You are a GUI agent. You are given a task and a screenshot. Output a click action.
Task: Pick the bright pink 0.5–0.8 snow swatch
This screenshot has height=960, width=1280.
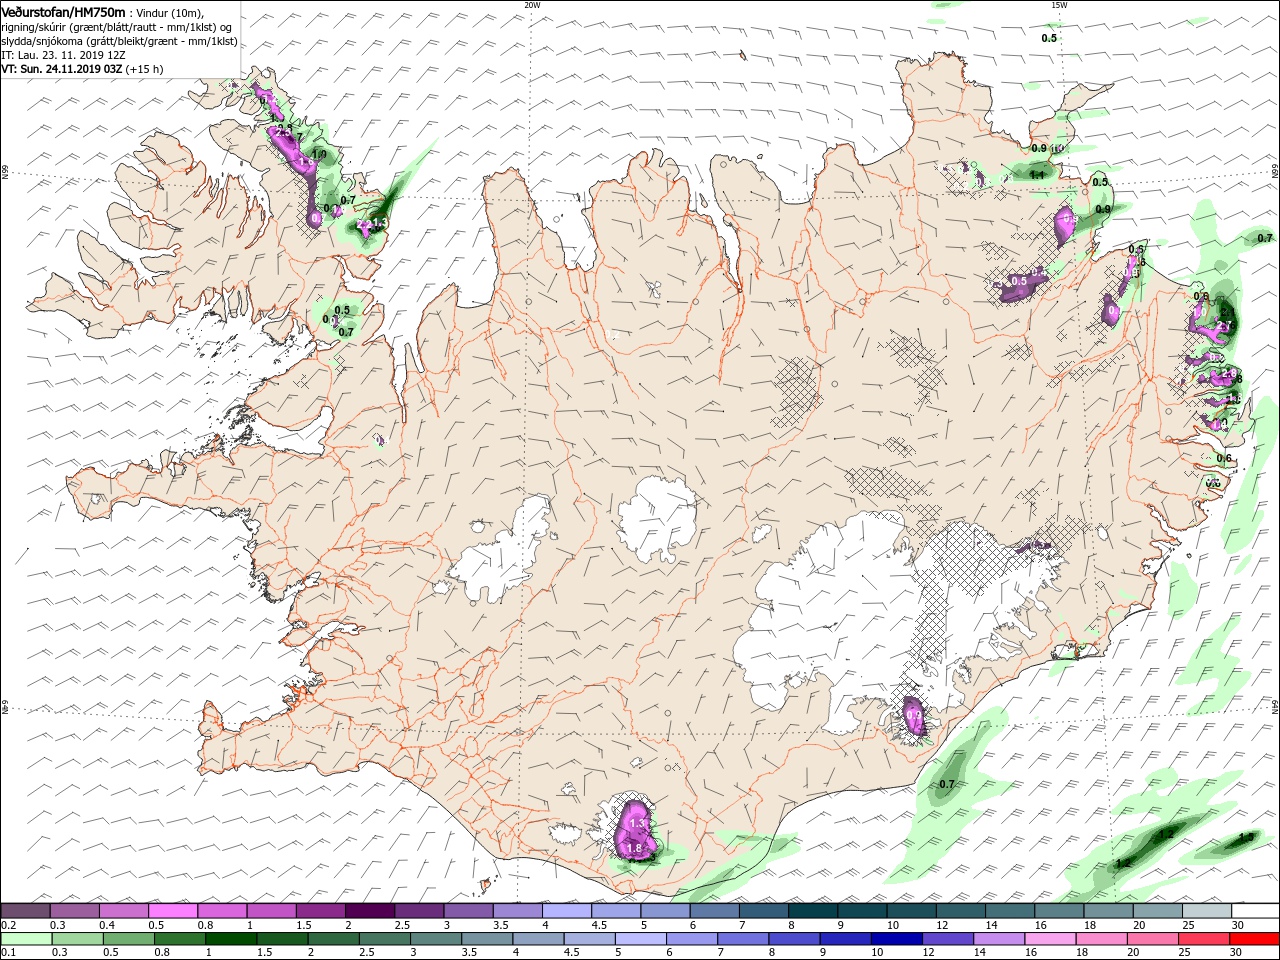tap(173, 910)
